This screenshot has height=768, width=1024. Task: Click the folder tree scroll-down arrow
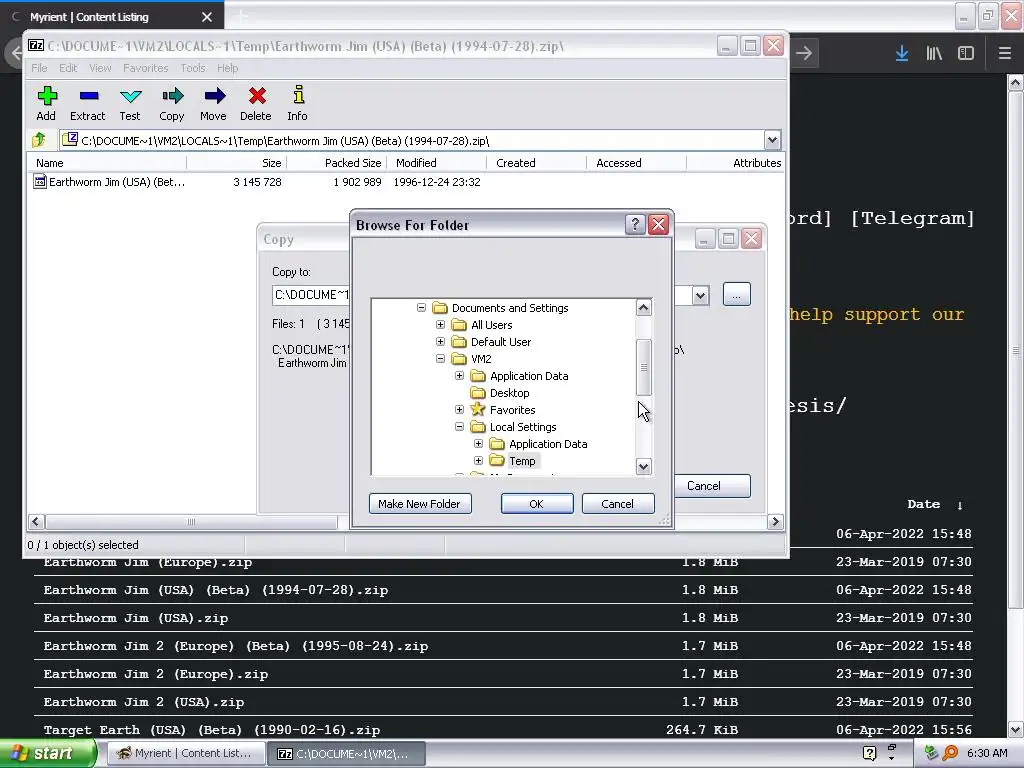pos(644,466)
